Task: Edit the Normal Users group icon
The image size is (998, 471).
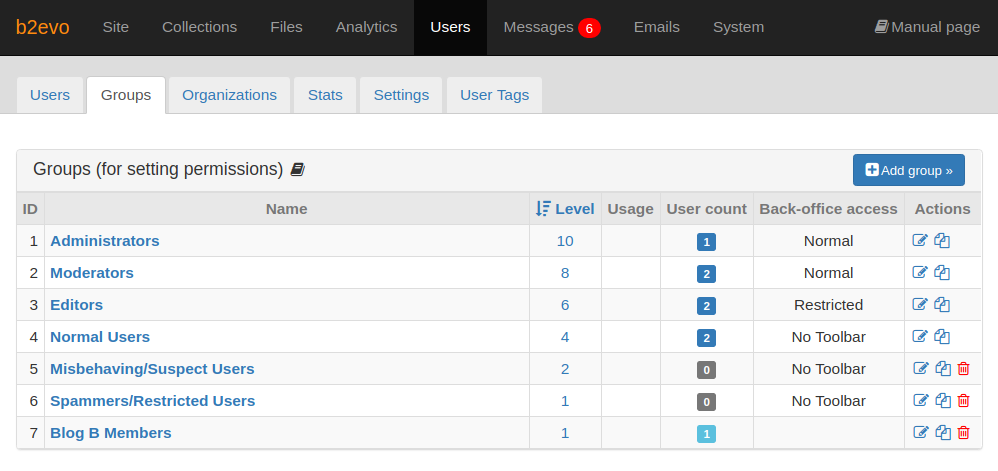Action: pos(920,336)
